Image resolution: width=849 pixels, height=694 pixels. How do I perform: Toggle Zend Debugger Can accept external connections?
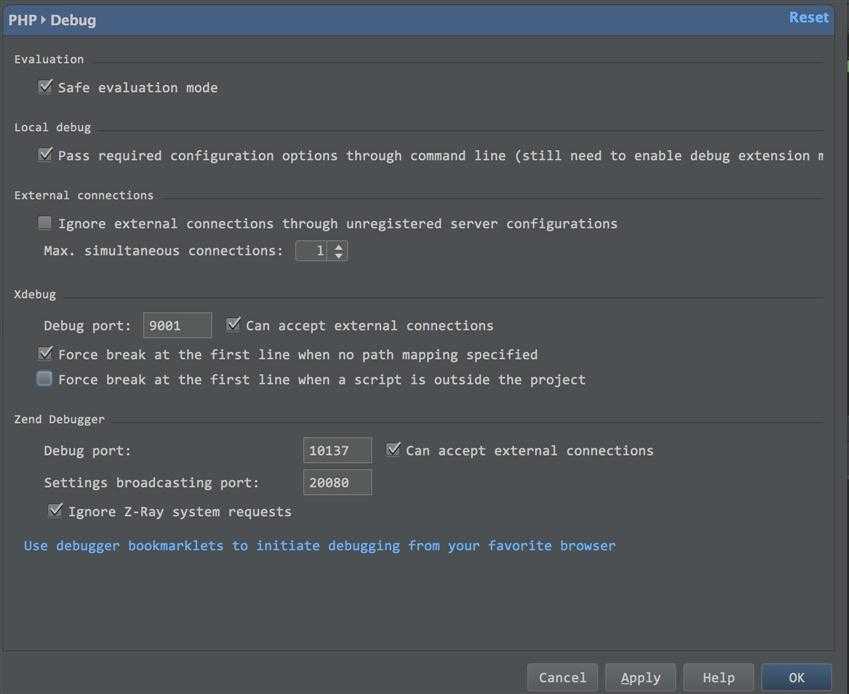point(393,449)
